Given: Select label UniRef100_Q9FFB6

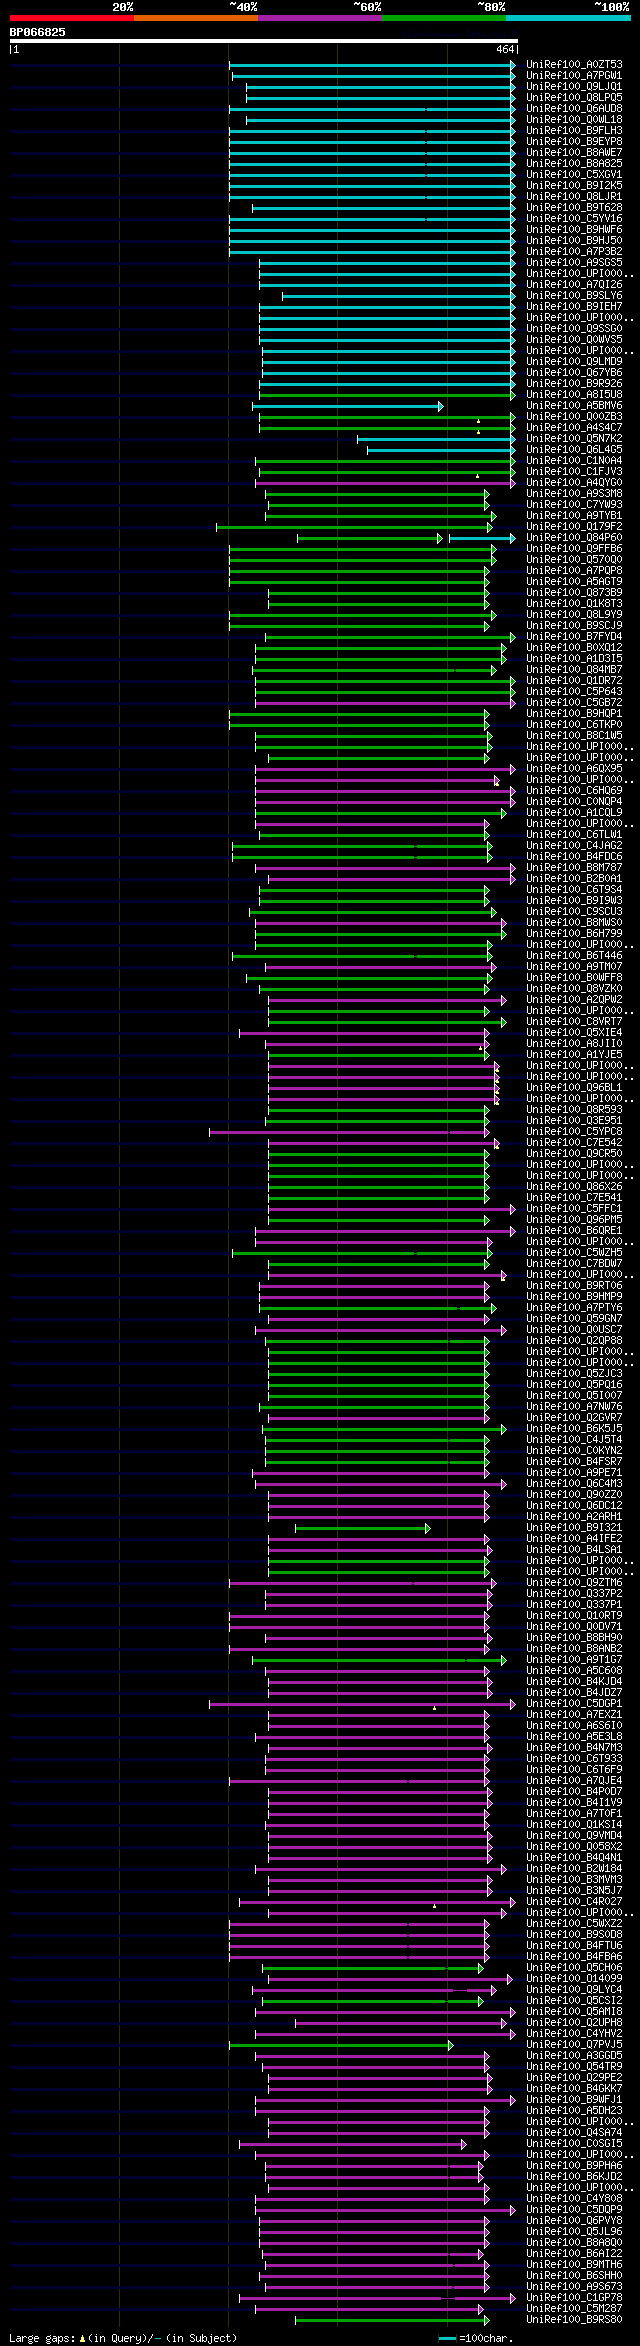Looking at the screenshot, I should 574,549.
